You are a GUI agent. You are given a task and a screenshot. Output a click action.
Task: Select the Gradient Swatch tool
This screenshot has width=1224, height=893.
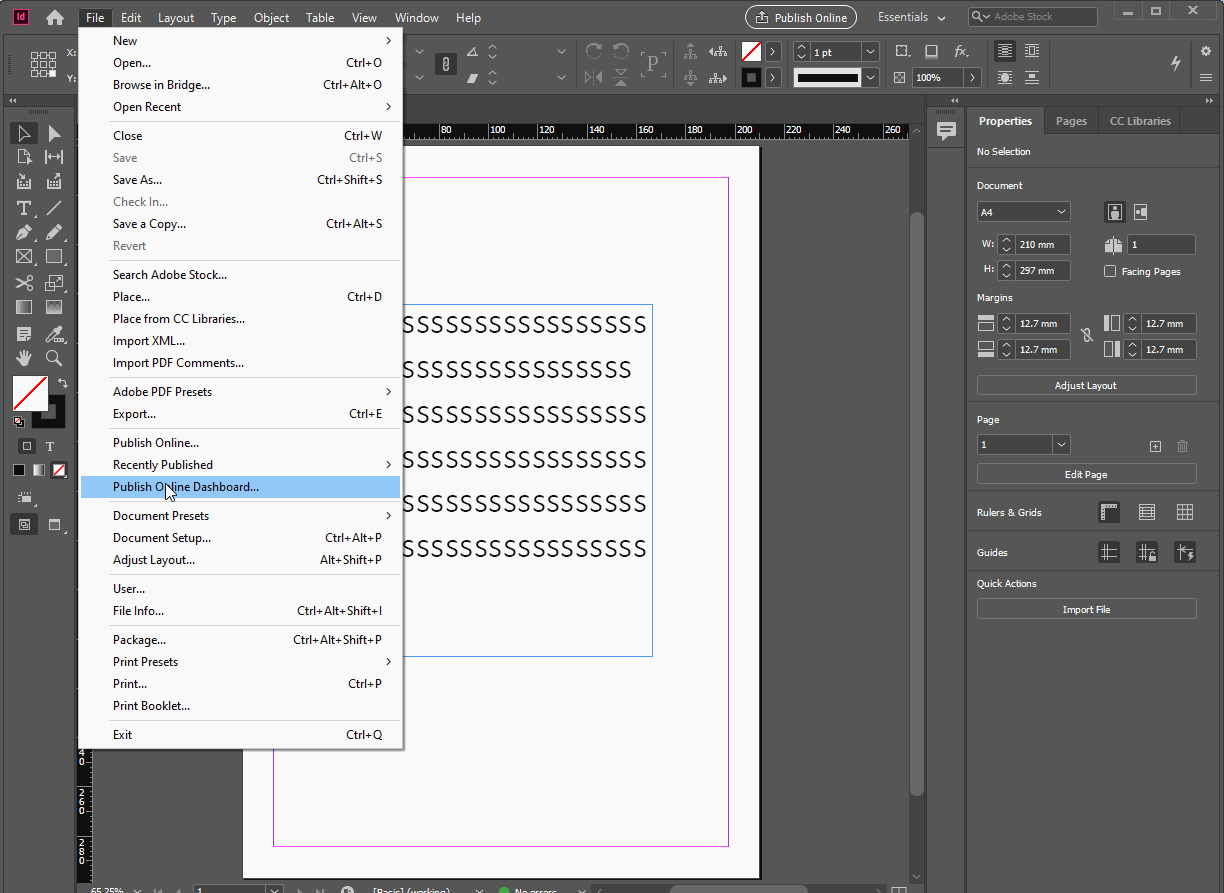point(24,307)
